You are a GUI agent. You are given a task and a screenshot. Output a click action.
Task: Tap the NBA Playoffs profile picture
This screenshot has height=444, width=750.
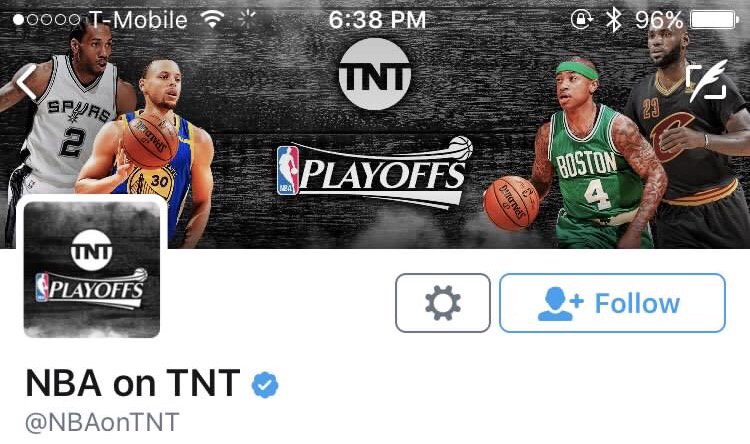(x=91, y=269)
